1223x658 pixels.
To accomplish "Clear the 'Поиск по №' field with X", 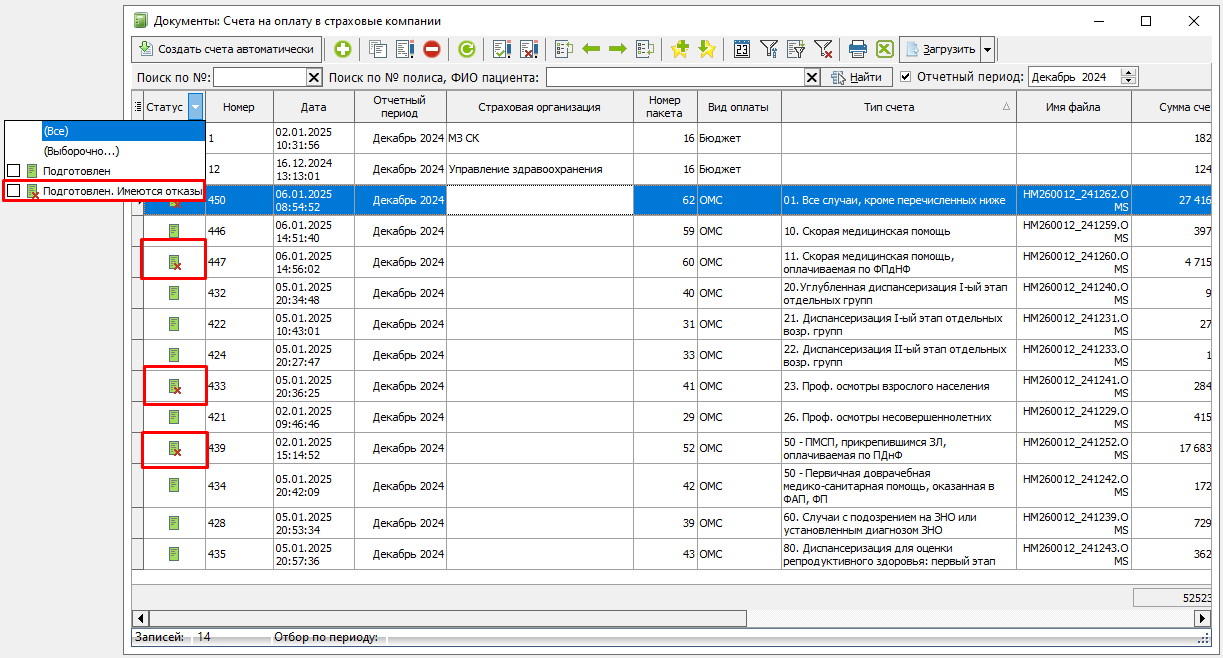I will point(313,77).
